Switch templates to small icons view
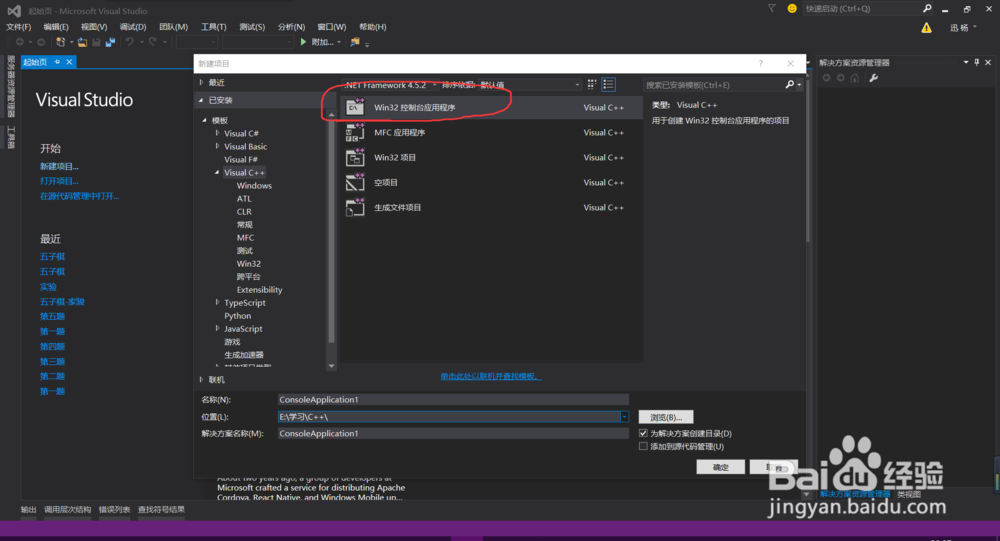This screenshot has height=541, width=1000. 592,84
